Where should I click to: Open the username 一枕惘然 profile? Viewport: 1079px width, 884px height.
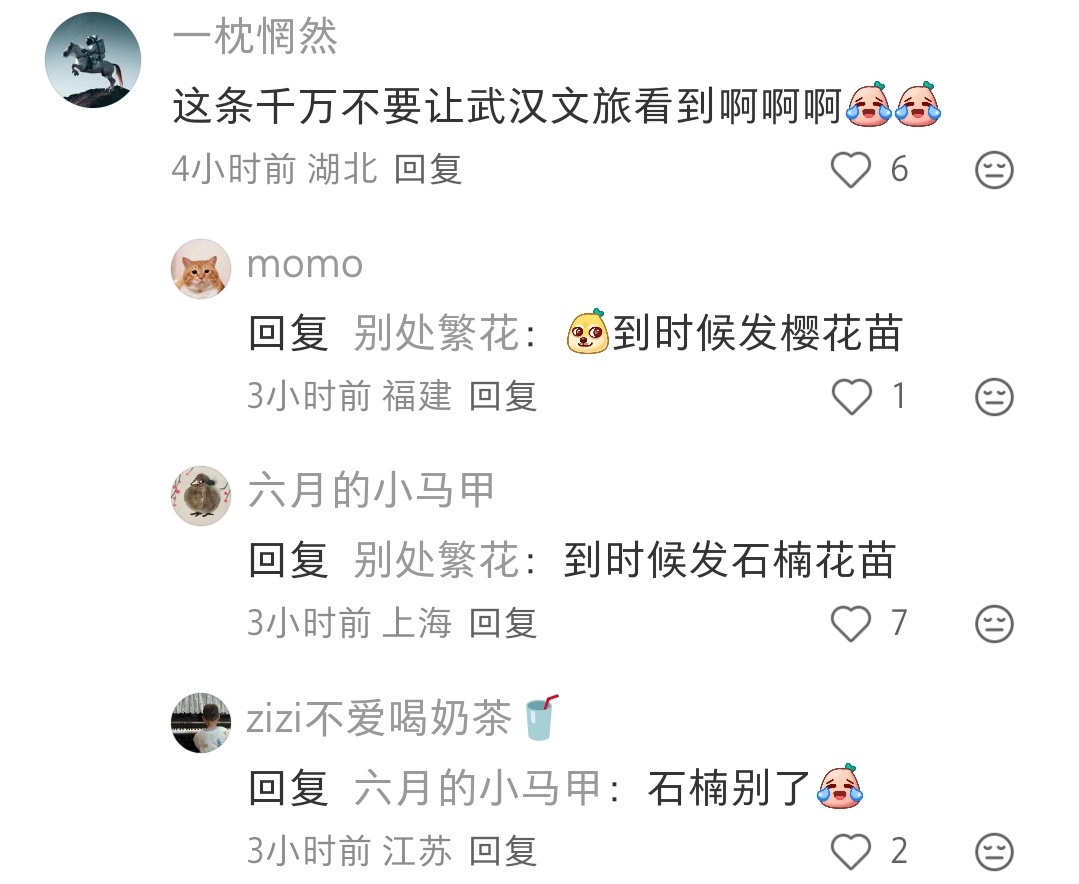click(255, 36)
